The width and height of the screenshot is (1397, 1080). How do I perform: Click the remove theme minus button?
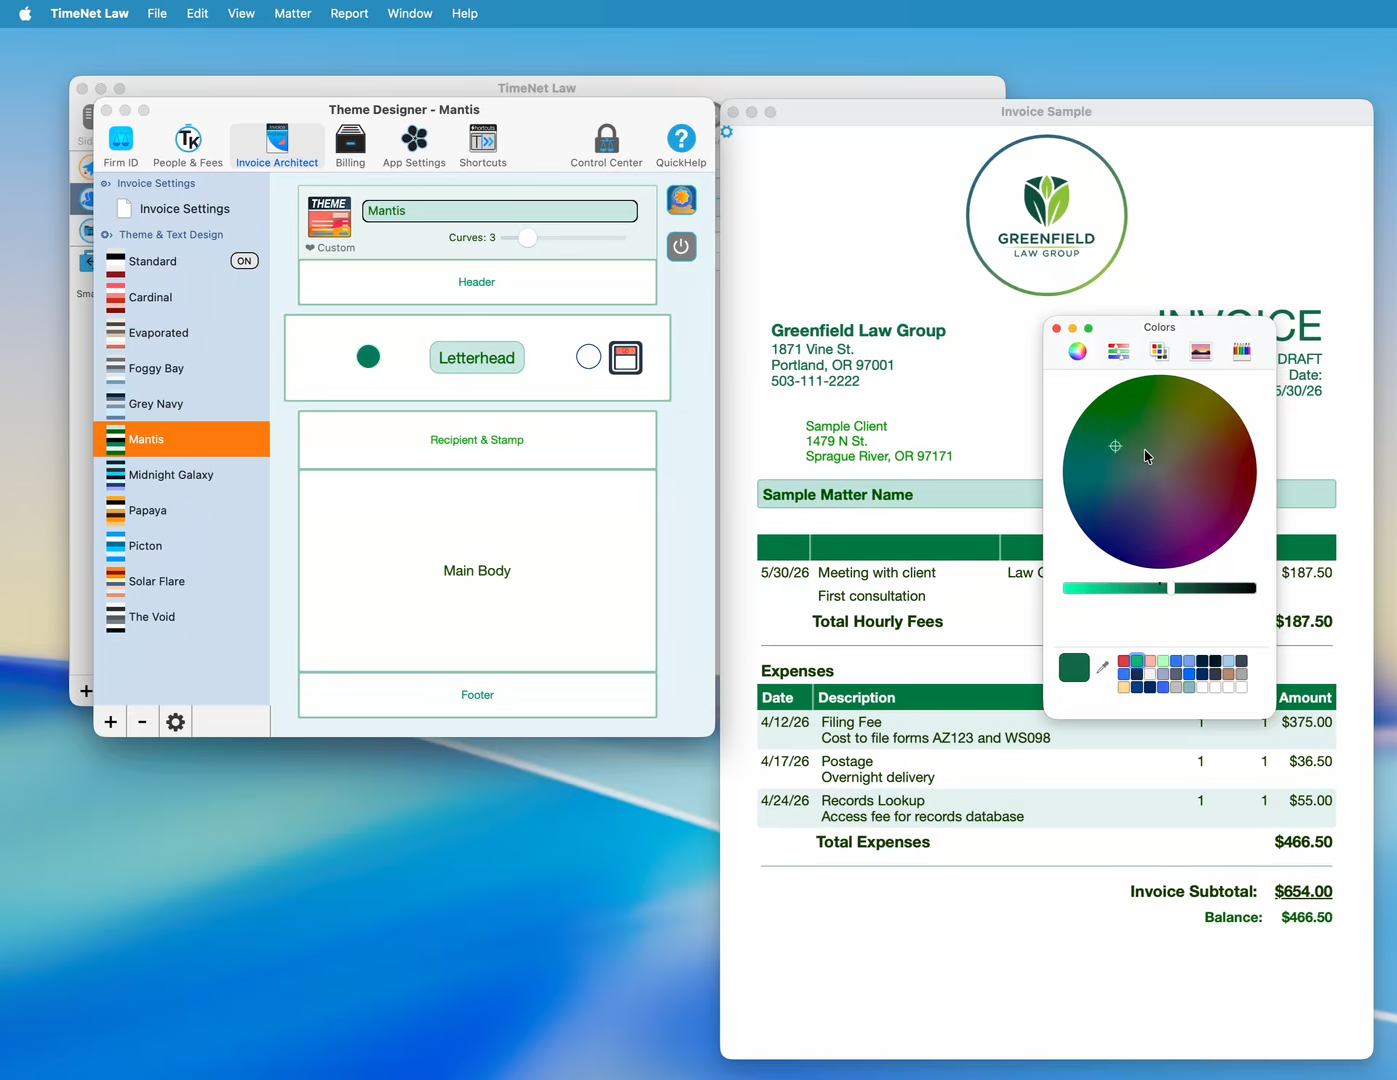click(x=142, y=722)
